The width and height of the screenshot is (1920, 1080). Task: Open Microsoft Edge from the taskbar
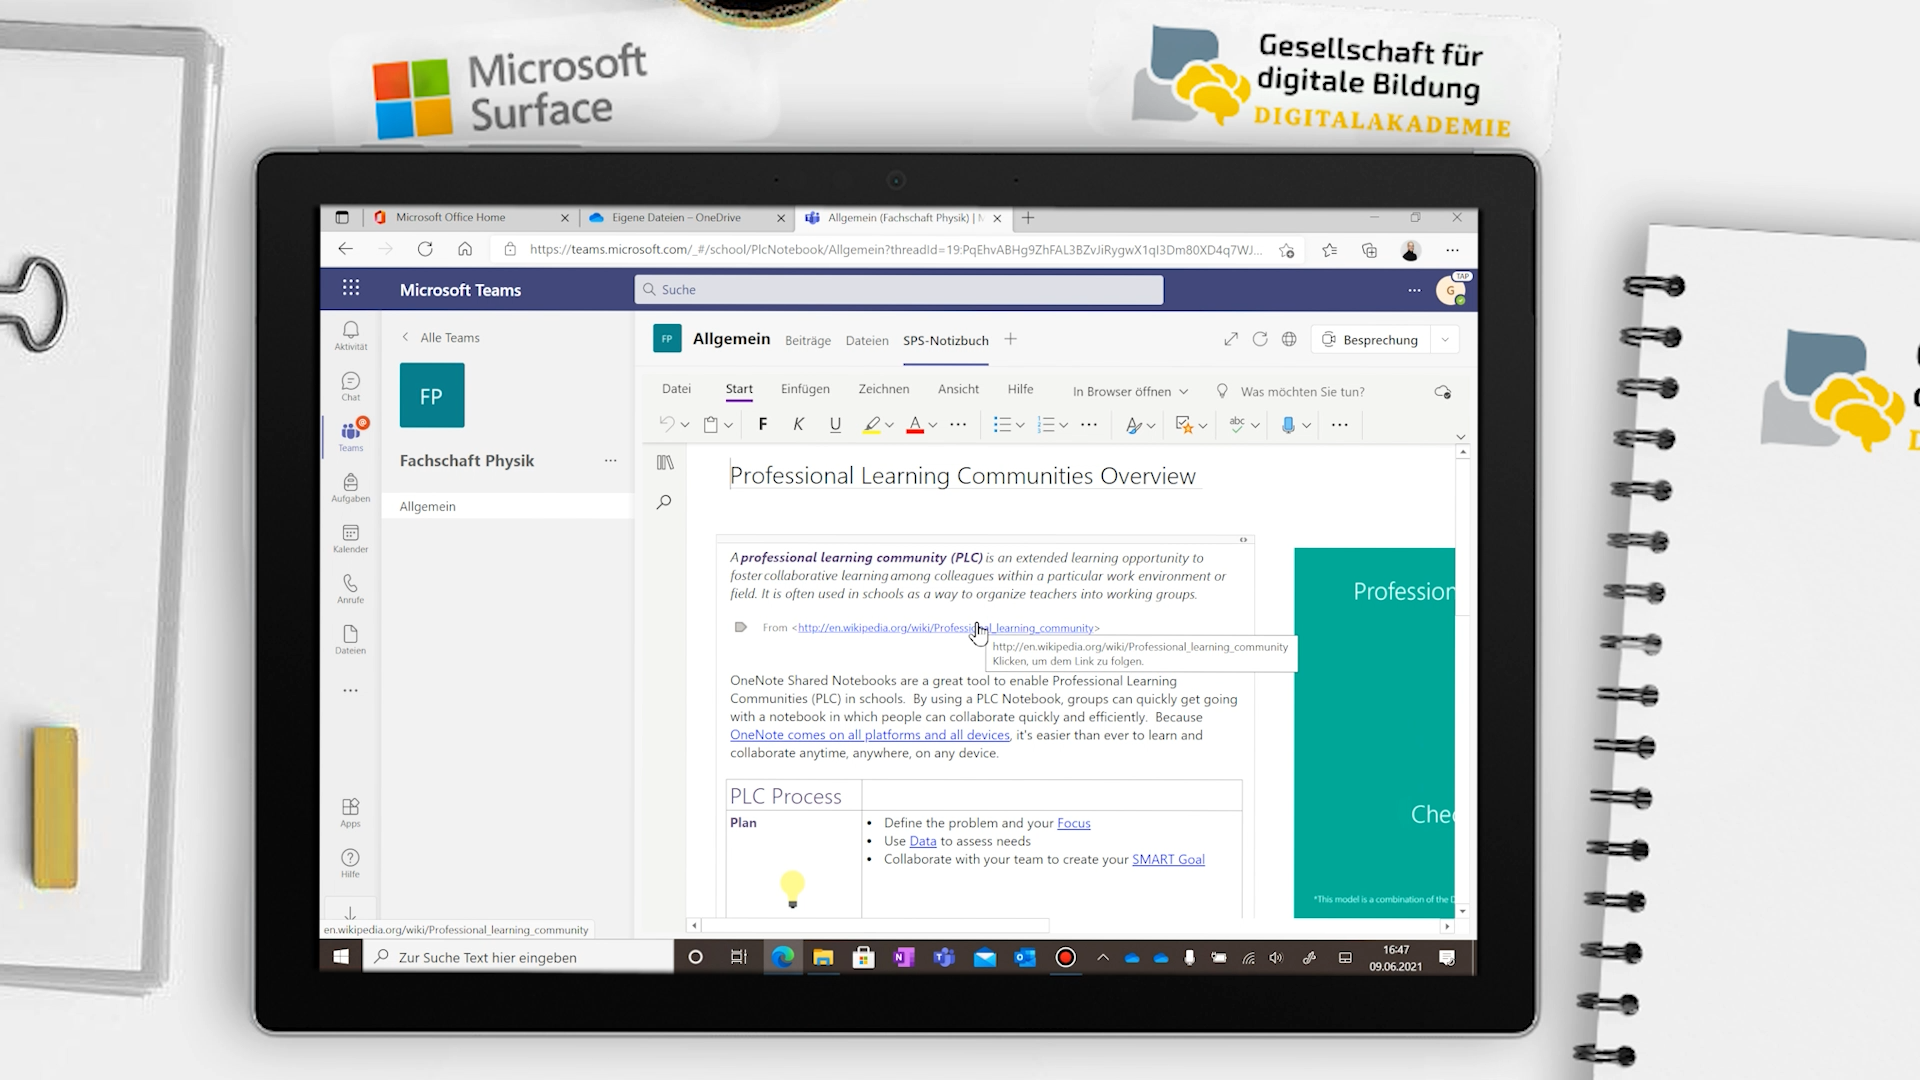pyautogui.click(x=783, y=957)
